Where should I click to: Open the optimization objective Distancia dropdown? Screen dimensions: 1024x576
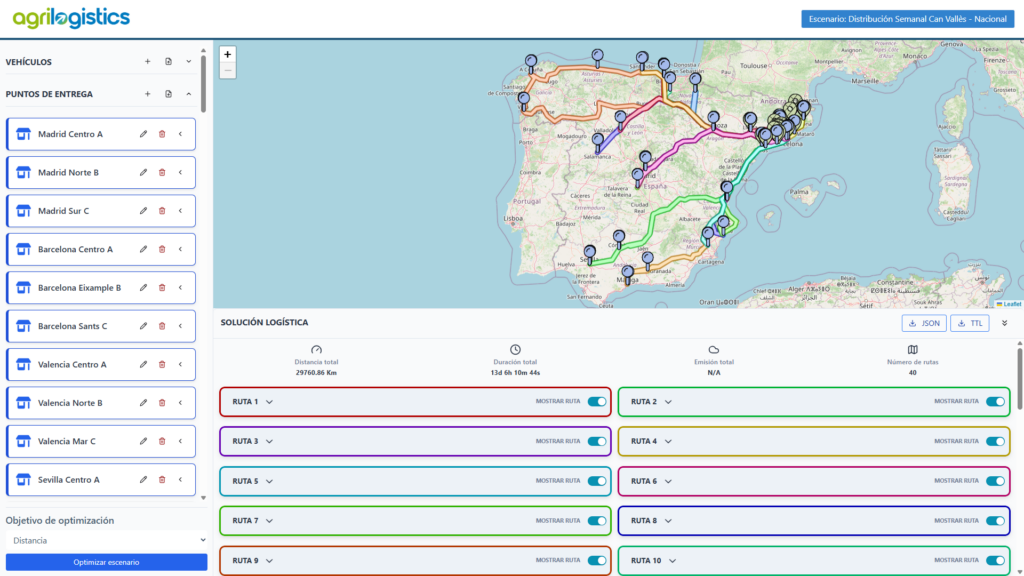click(x=106, y=540)
